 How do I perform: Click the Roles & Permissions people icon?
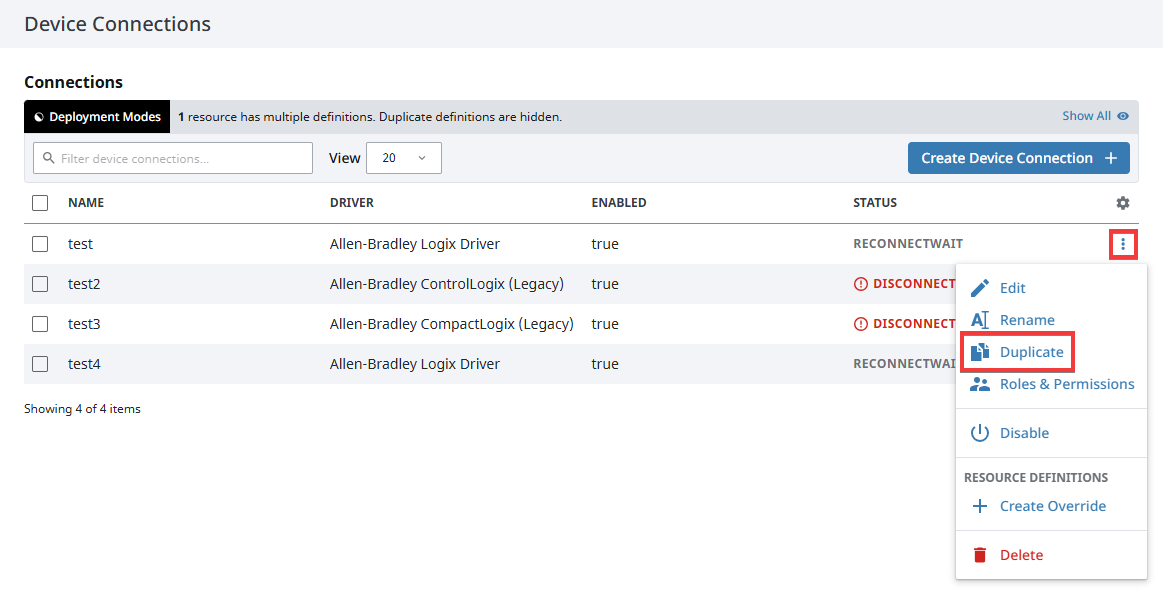[979, 383]
